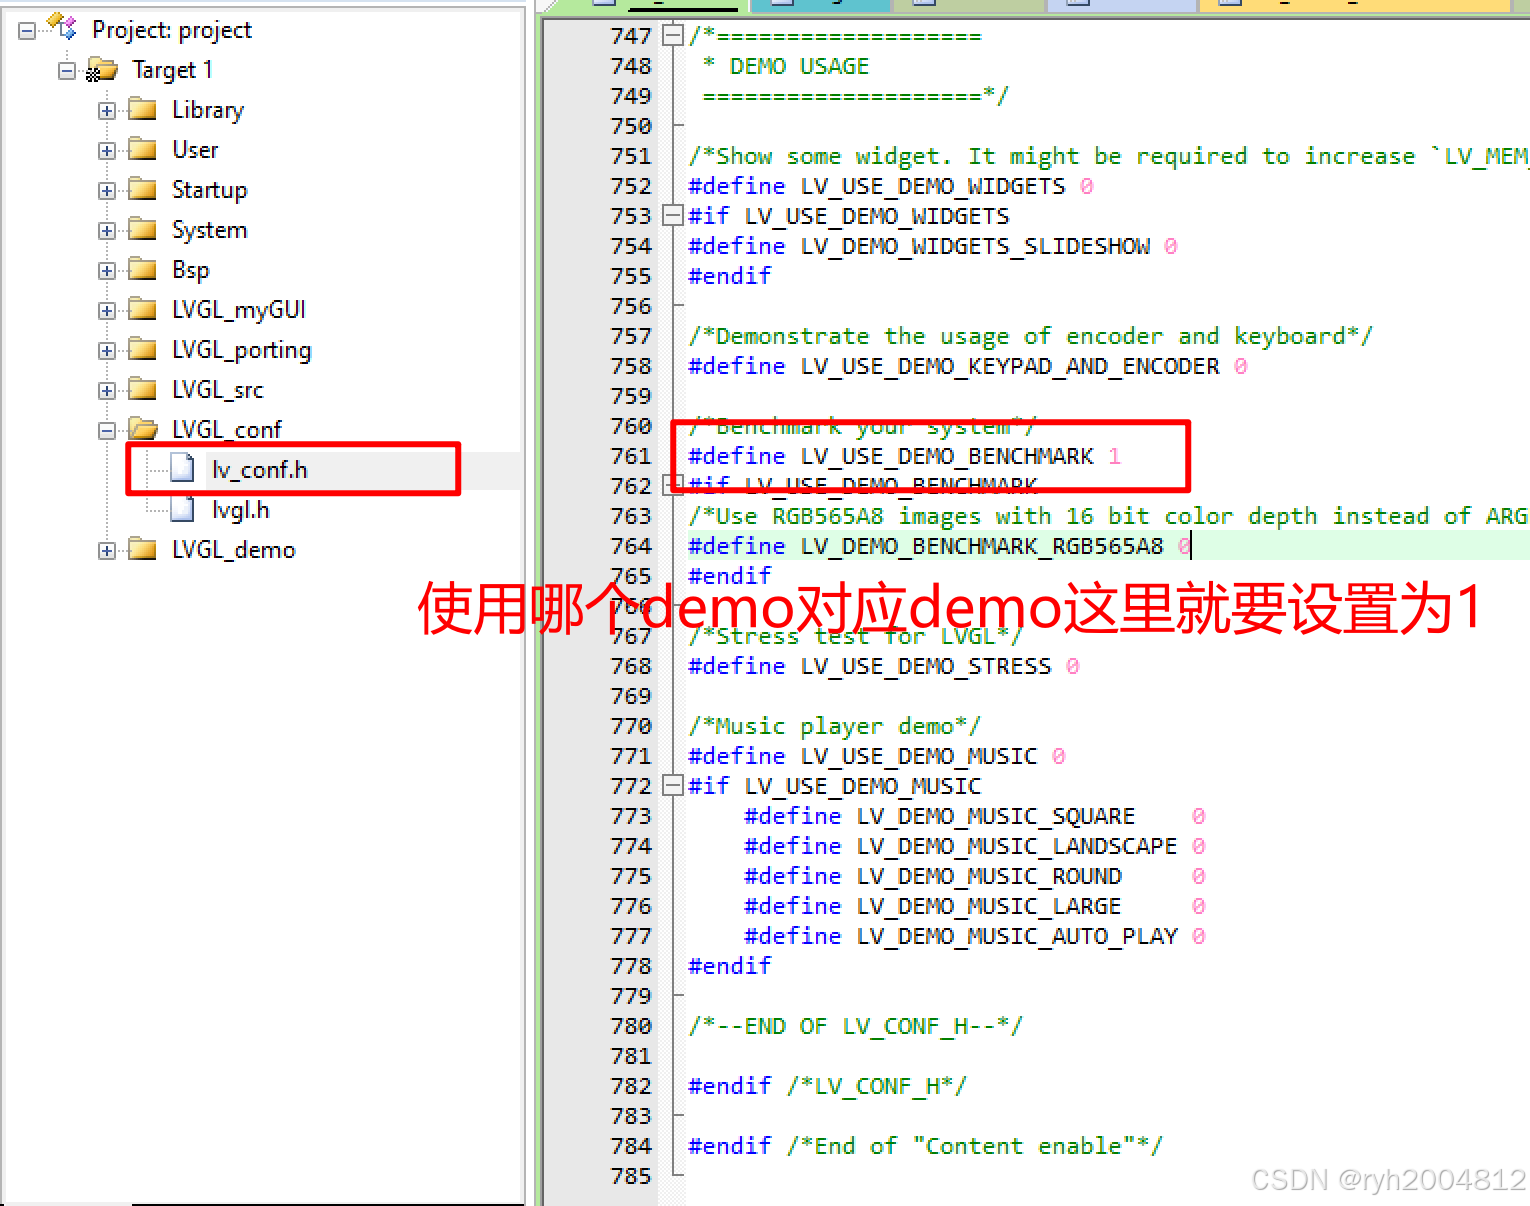Expand the Library group in project tree

click(107, 110)
